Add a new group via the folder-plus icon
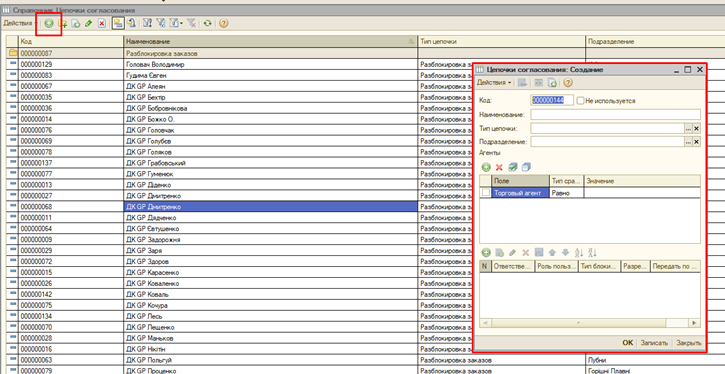The height and width of the screenshot is (374, 725). click(63, 23)
